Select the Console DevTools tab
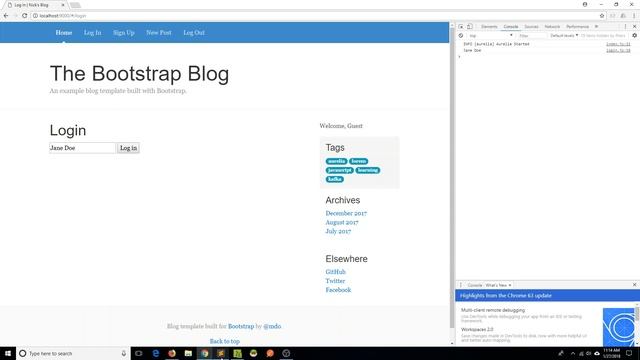 click(511, 27)
